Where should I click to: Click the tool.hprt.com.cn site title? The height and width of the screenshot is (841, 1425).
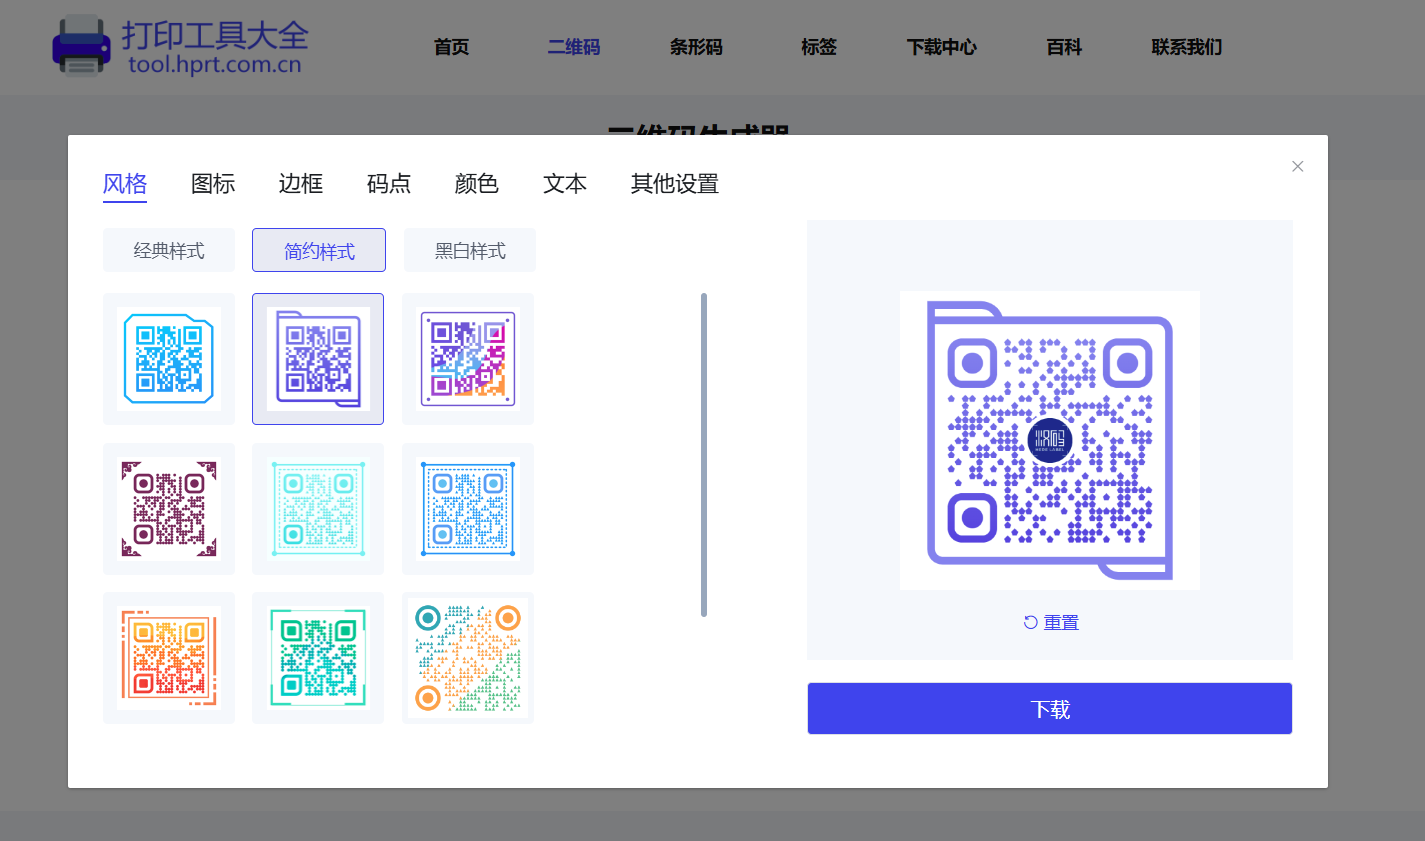[x=215, y=65]
